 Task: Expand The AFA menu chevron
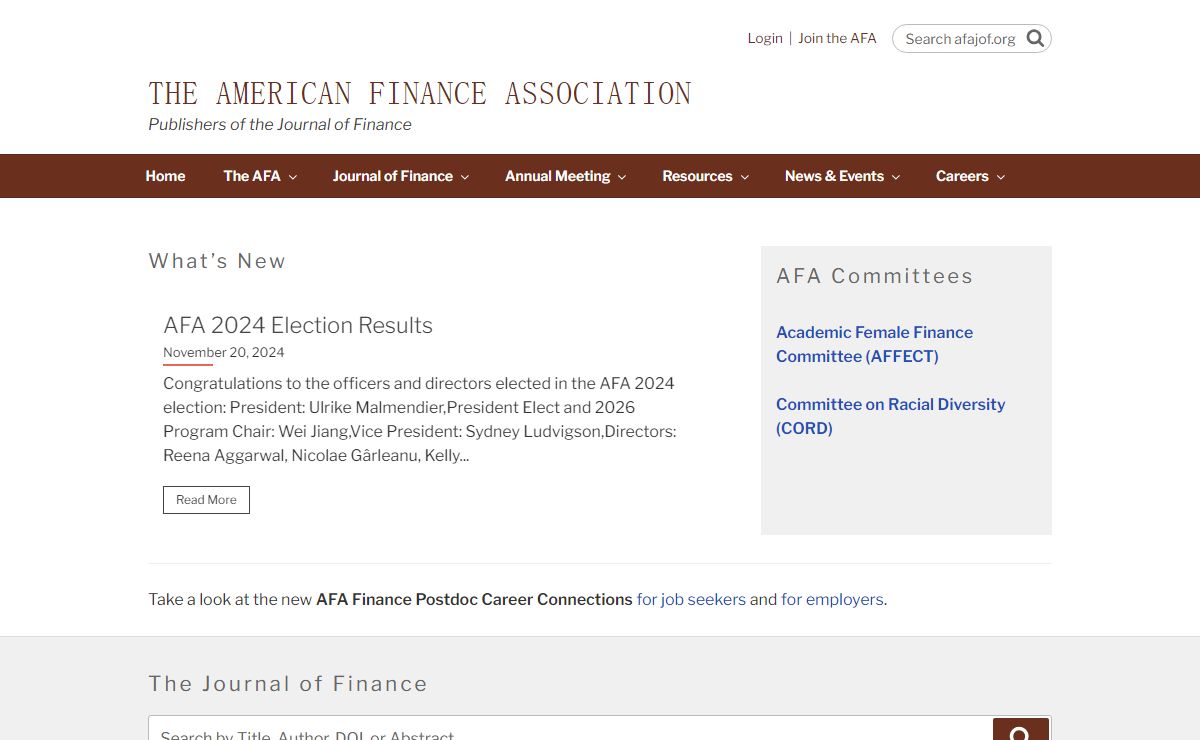[x=293, y=177]
